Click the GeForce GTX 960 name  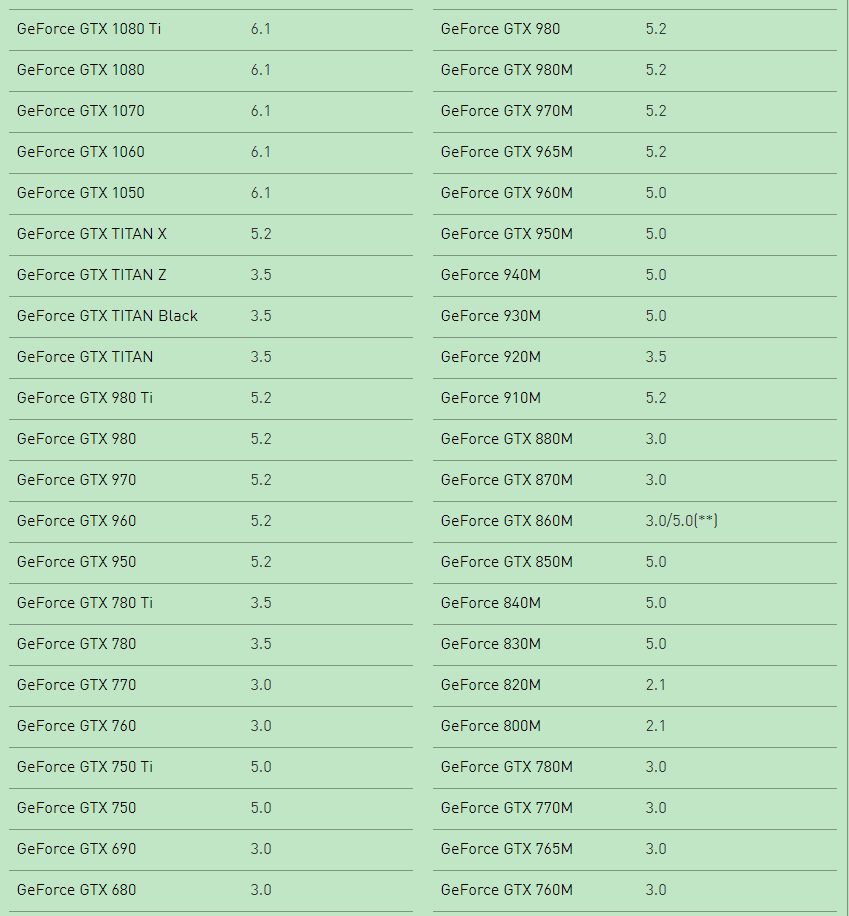click(x=77, y=521)
